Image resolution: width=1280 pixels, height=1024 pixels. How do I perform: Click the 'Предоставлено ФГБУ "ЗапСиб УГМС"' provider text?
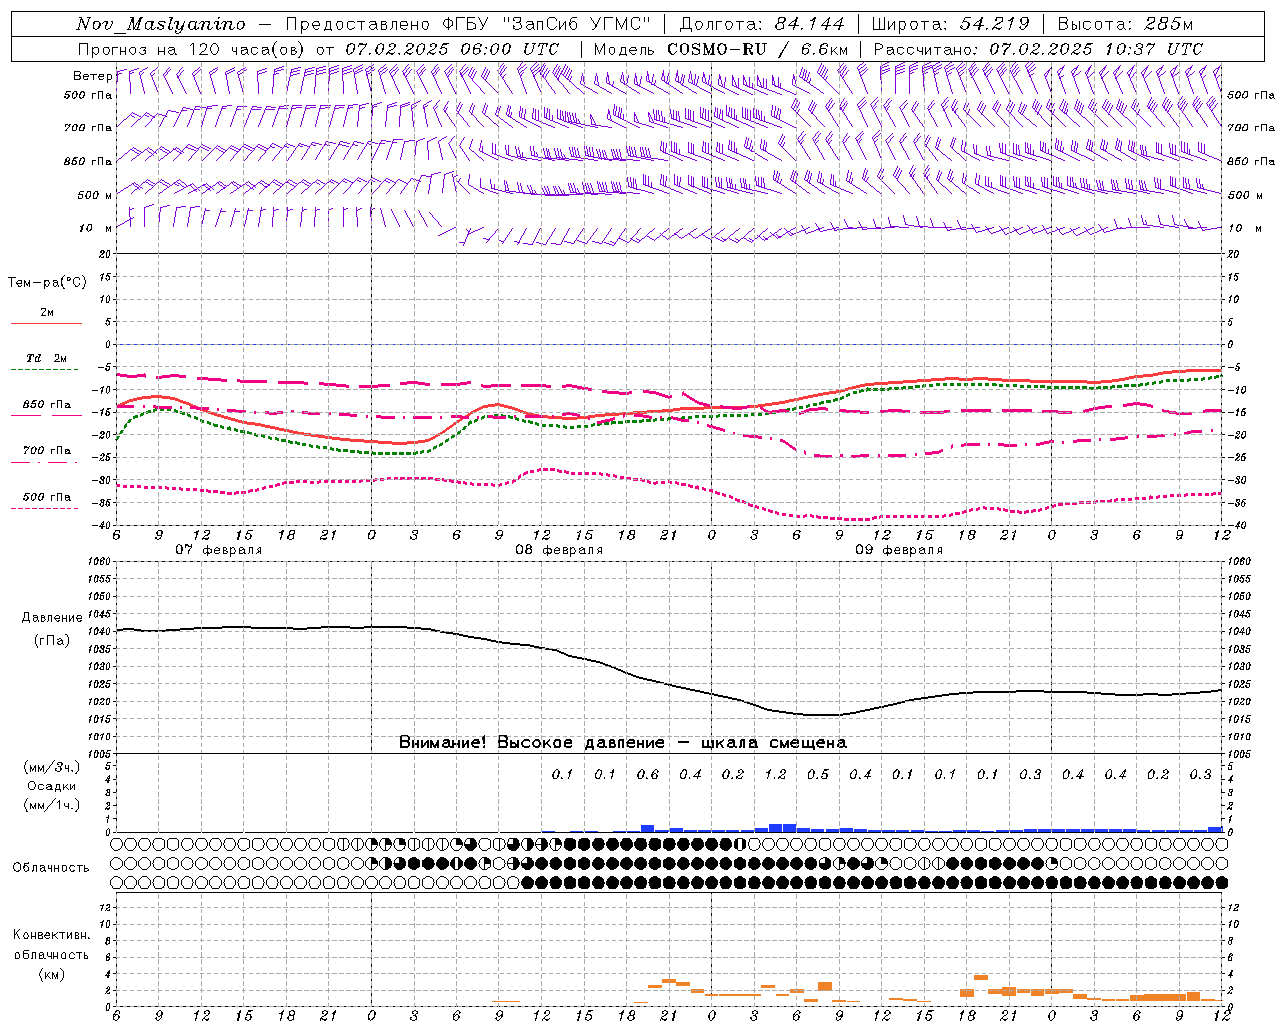[x=468, y=24]
